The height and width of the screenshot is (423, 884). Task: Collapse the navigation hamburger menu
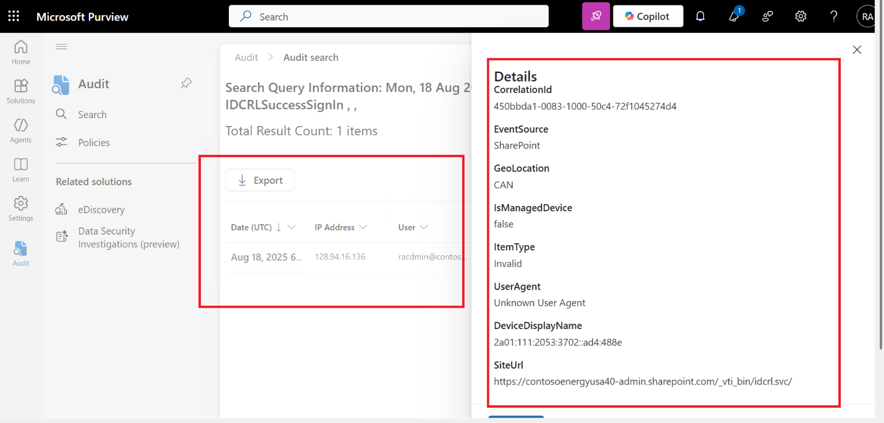click(x=61, y=47)
